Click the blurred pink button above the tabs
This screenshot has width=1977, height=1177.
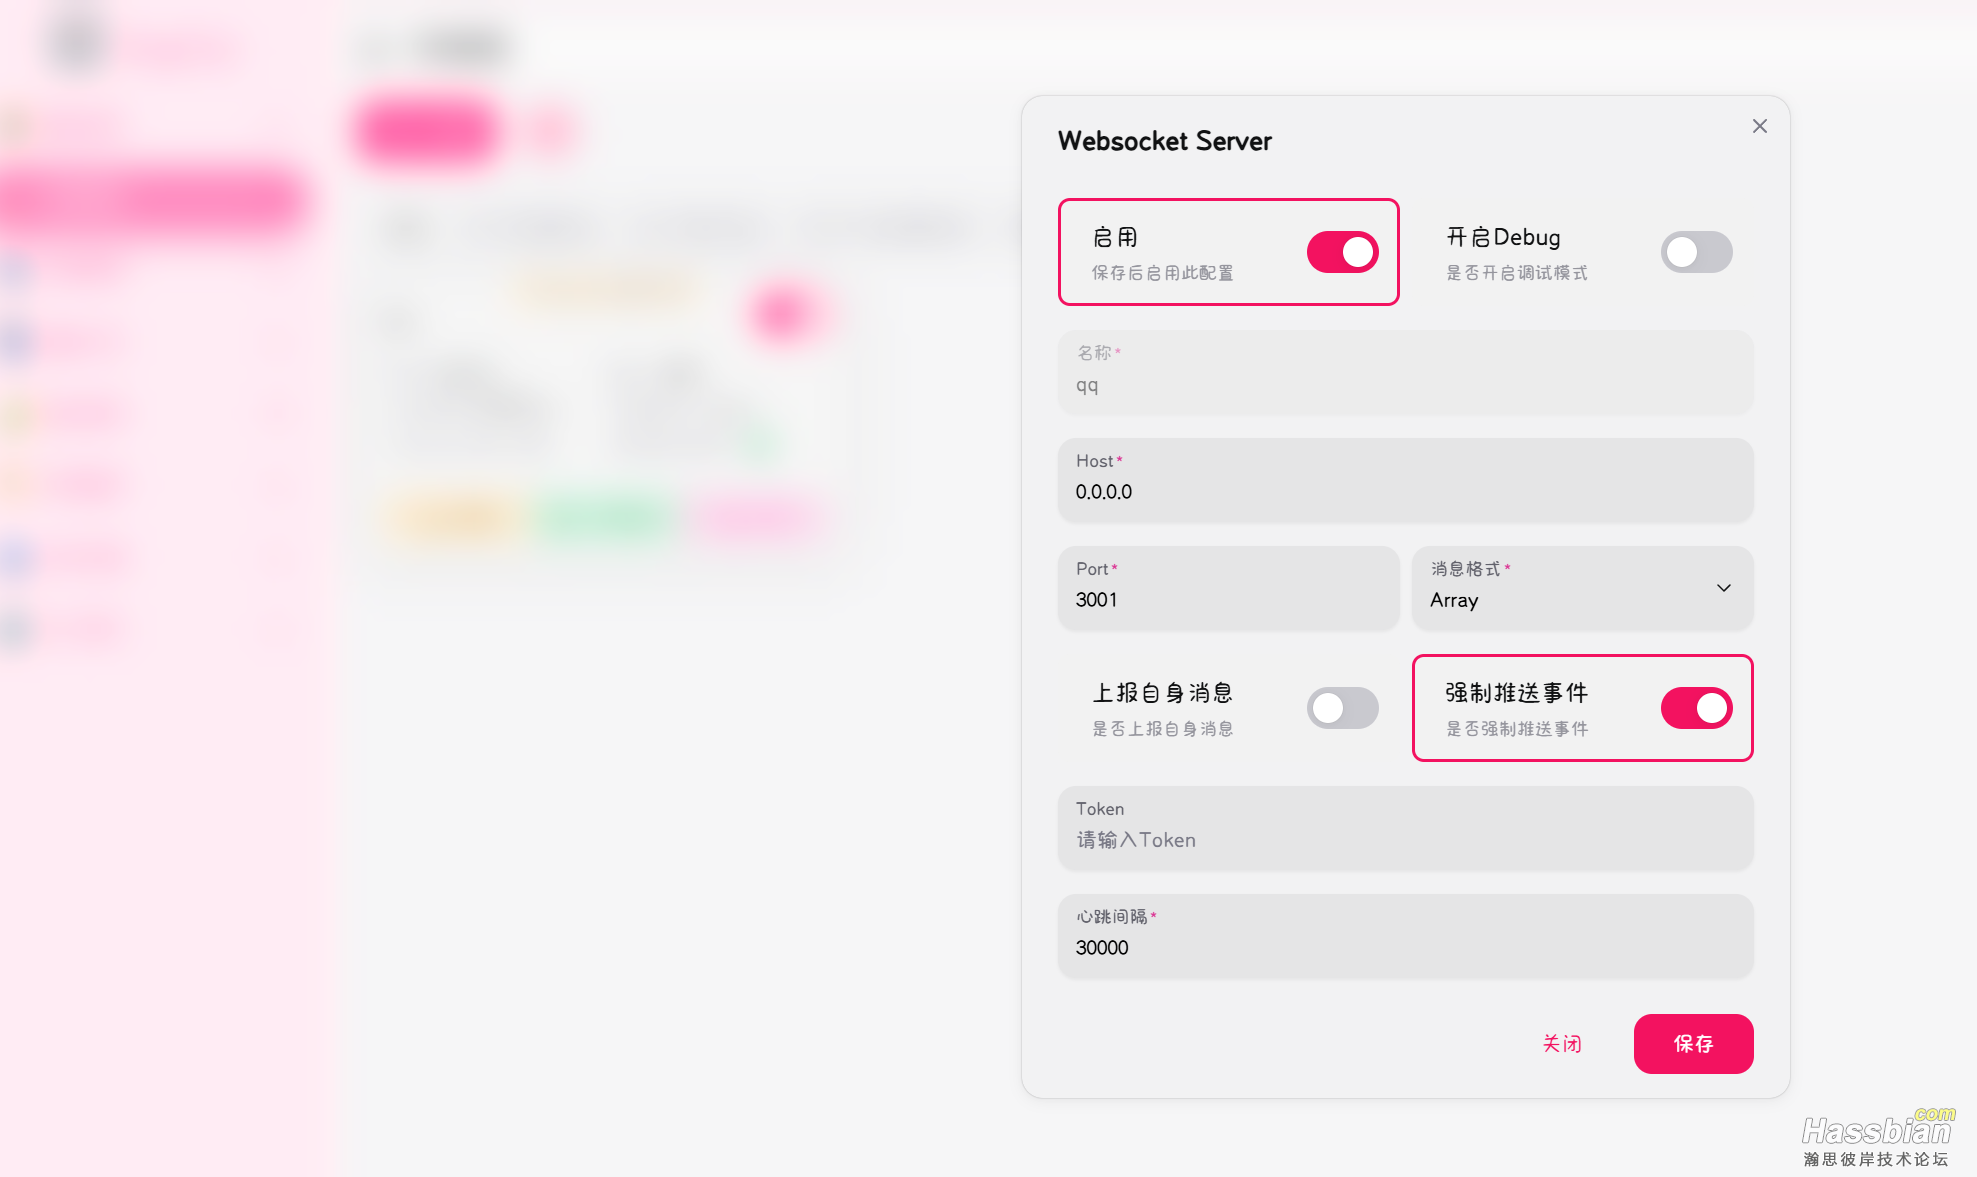click(427, 130)
